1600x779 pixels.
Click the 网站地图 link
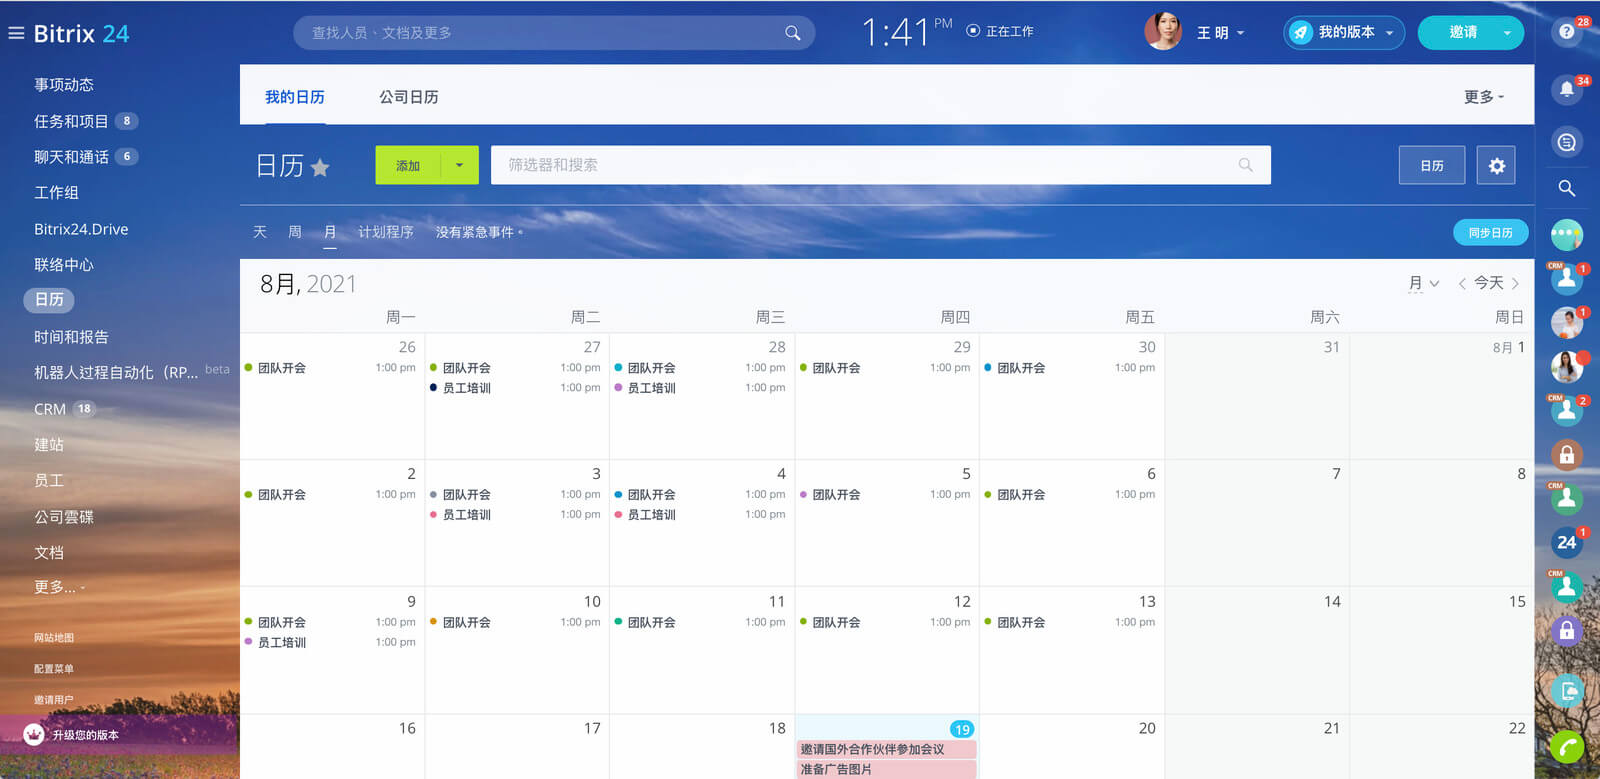[54, 637]
